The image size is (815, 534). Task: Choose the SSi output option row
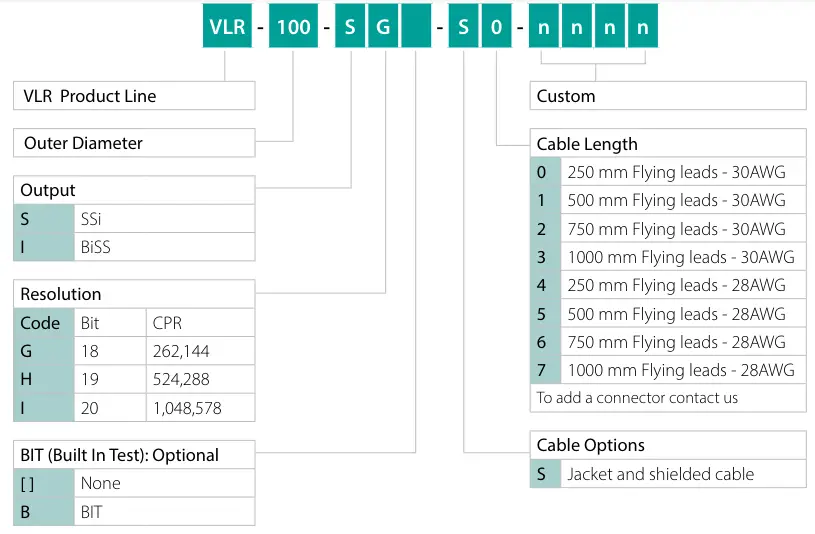[134, 219]
